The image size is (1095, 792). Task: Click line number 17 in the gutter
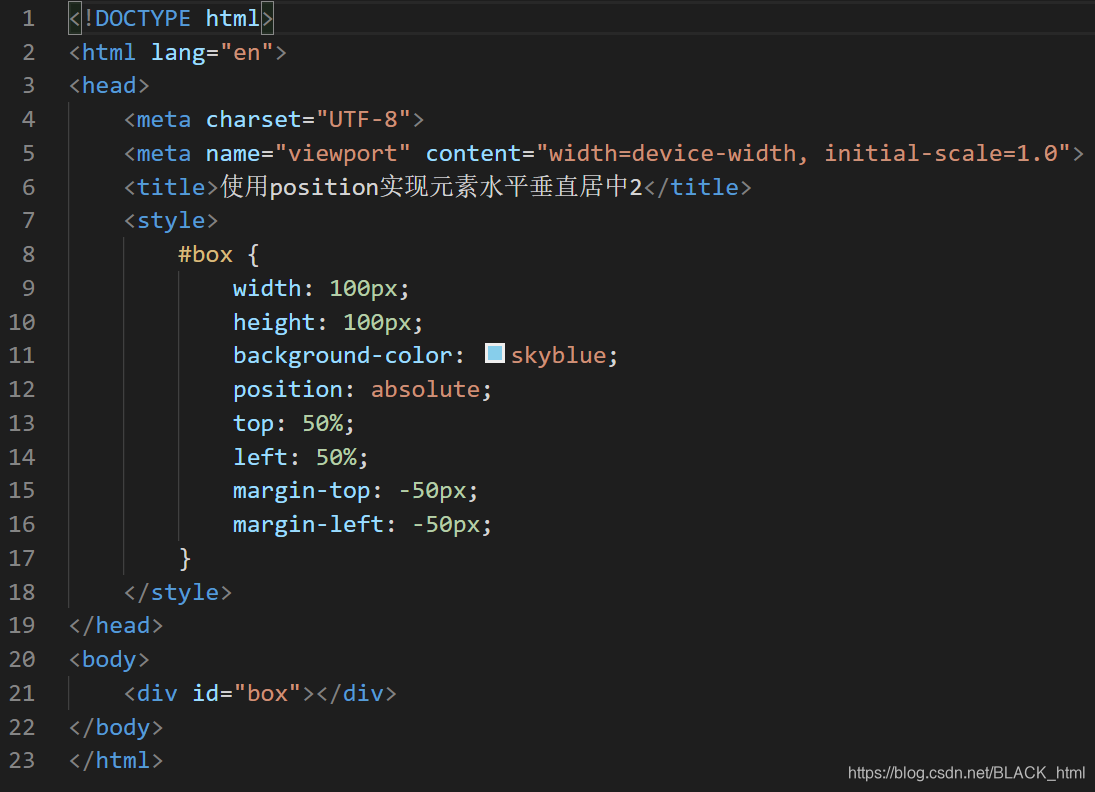[22, 558]
